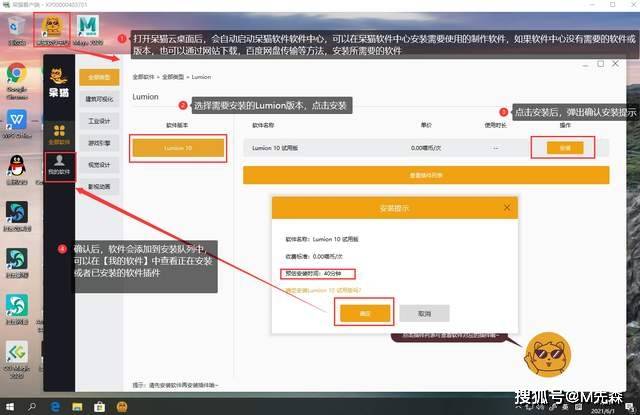The image size is (640, 415).
Task: Click the taskbar date and clock
Action: click(602, 409)
